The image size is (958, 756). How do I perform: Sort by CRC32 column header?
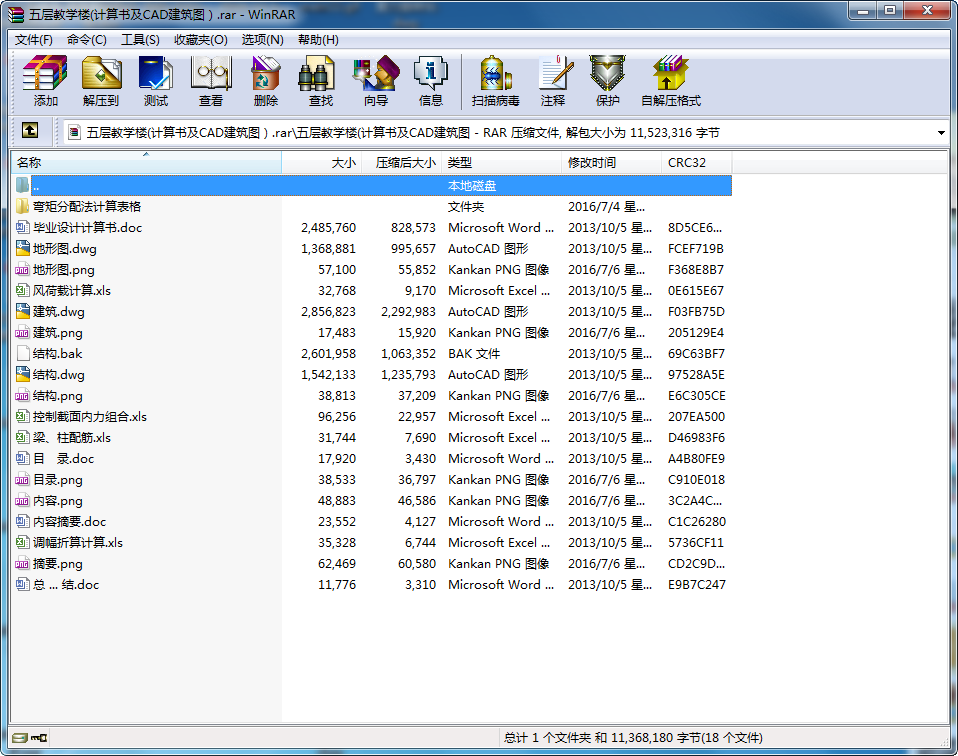697,163
